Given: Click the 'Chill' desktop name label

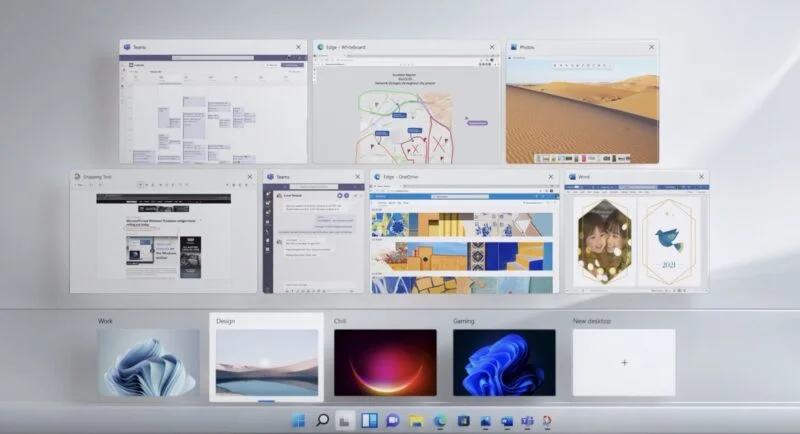Looking at the screenshot, I should pos(340,321).
